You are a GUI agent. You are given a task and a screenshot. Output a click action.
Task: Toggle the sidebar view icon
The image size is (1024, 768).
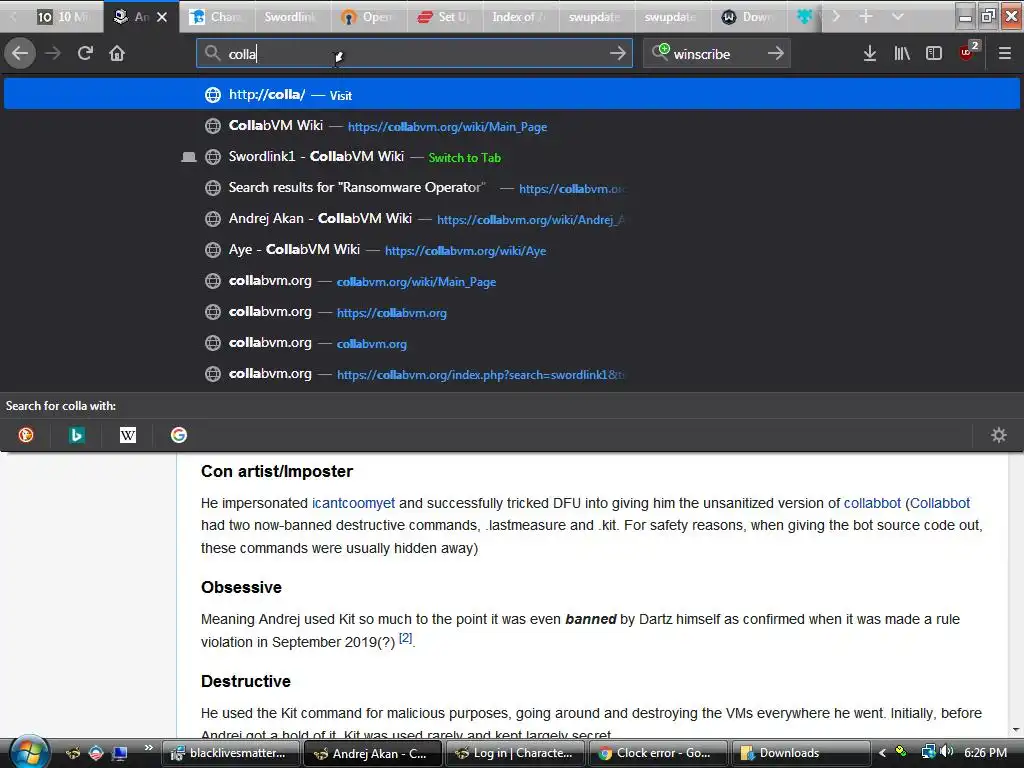point(934,53)
